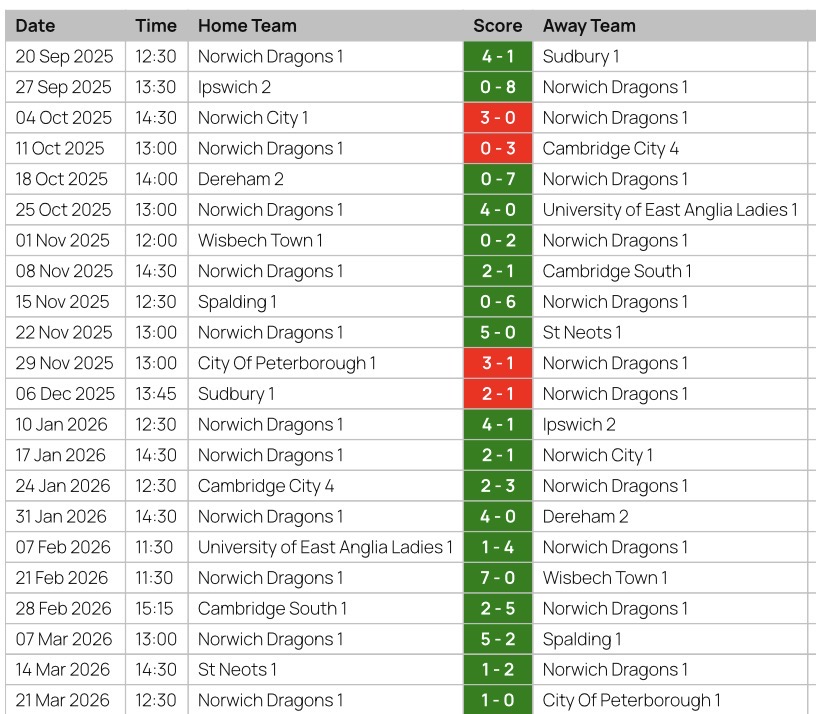This screenshot has height=714, width=816.
Task: Click the 1 - 0 score on 21 Mar 2026
Action: coord(498,700)
